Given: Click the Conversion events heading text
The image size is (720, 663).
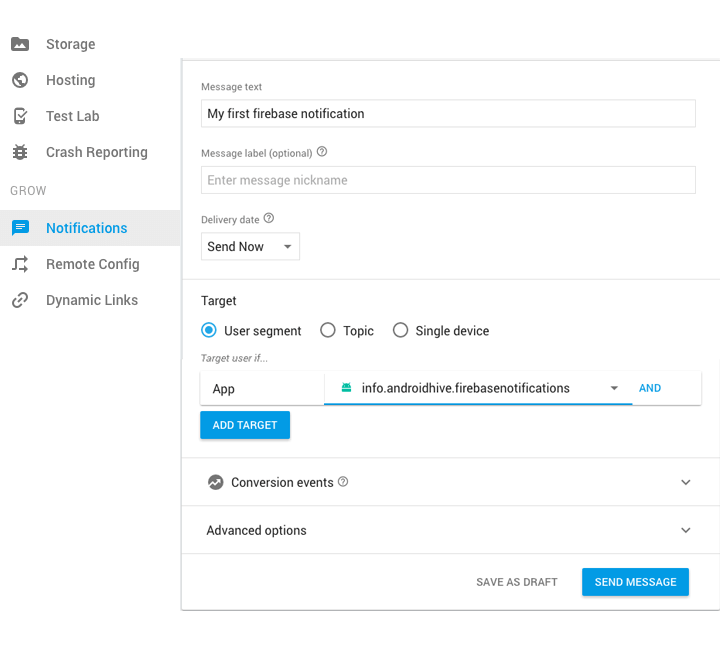Looking at the screenshot, I should coord(282,482).
